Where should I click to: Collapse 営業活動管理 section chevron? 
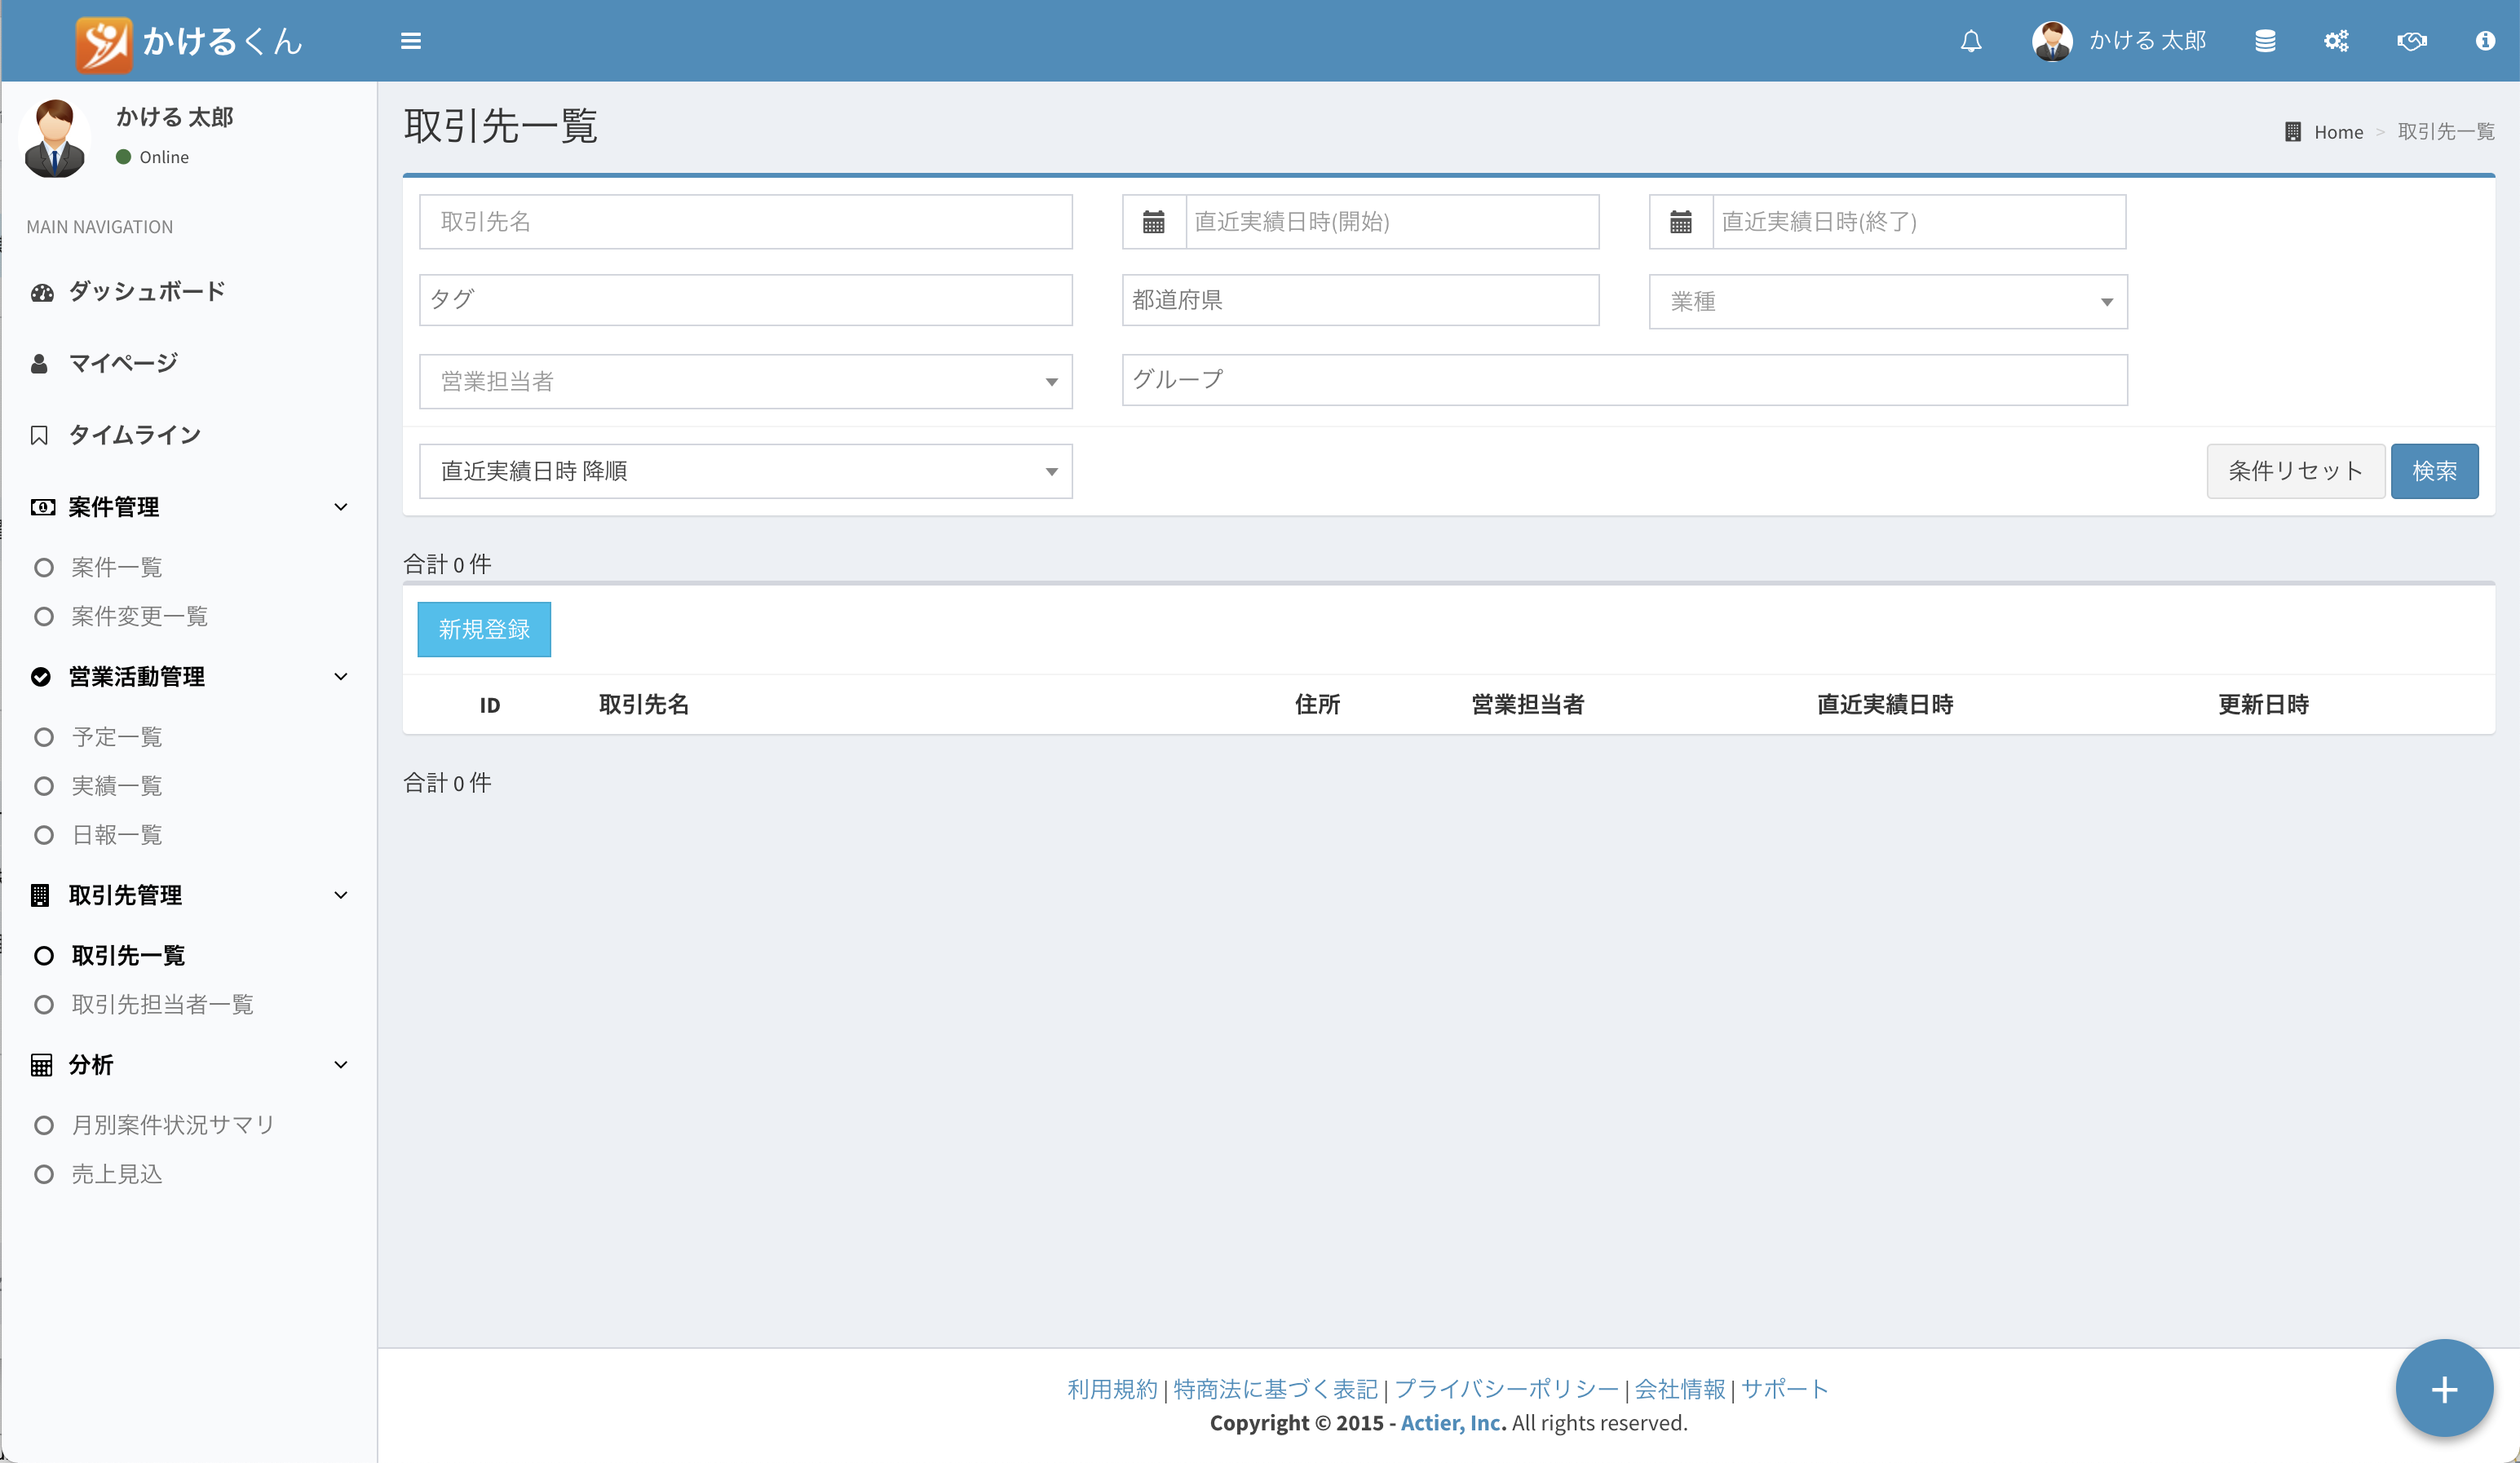(341, 677)
